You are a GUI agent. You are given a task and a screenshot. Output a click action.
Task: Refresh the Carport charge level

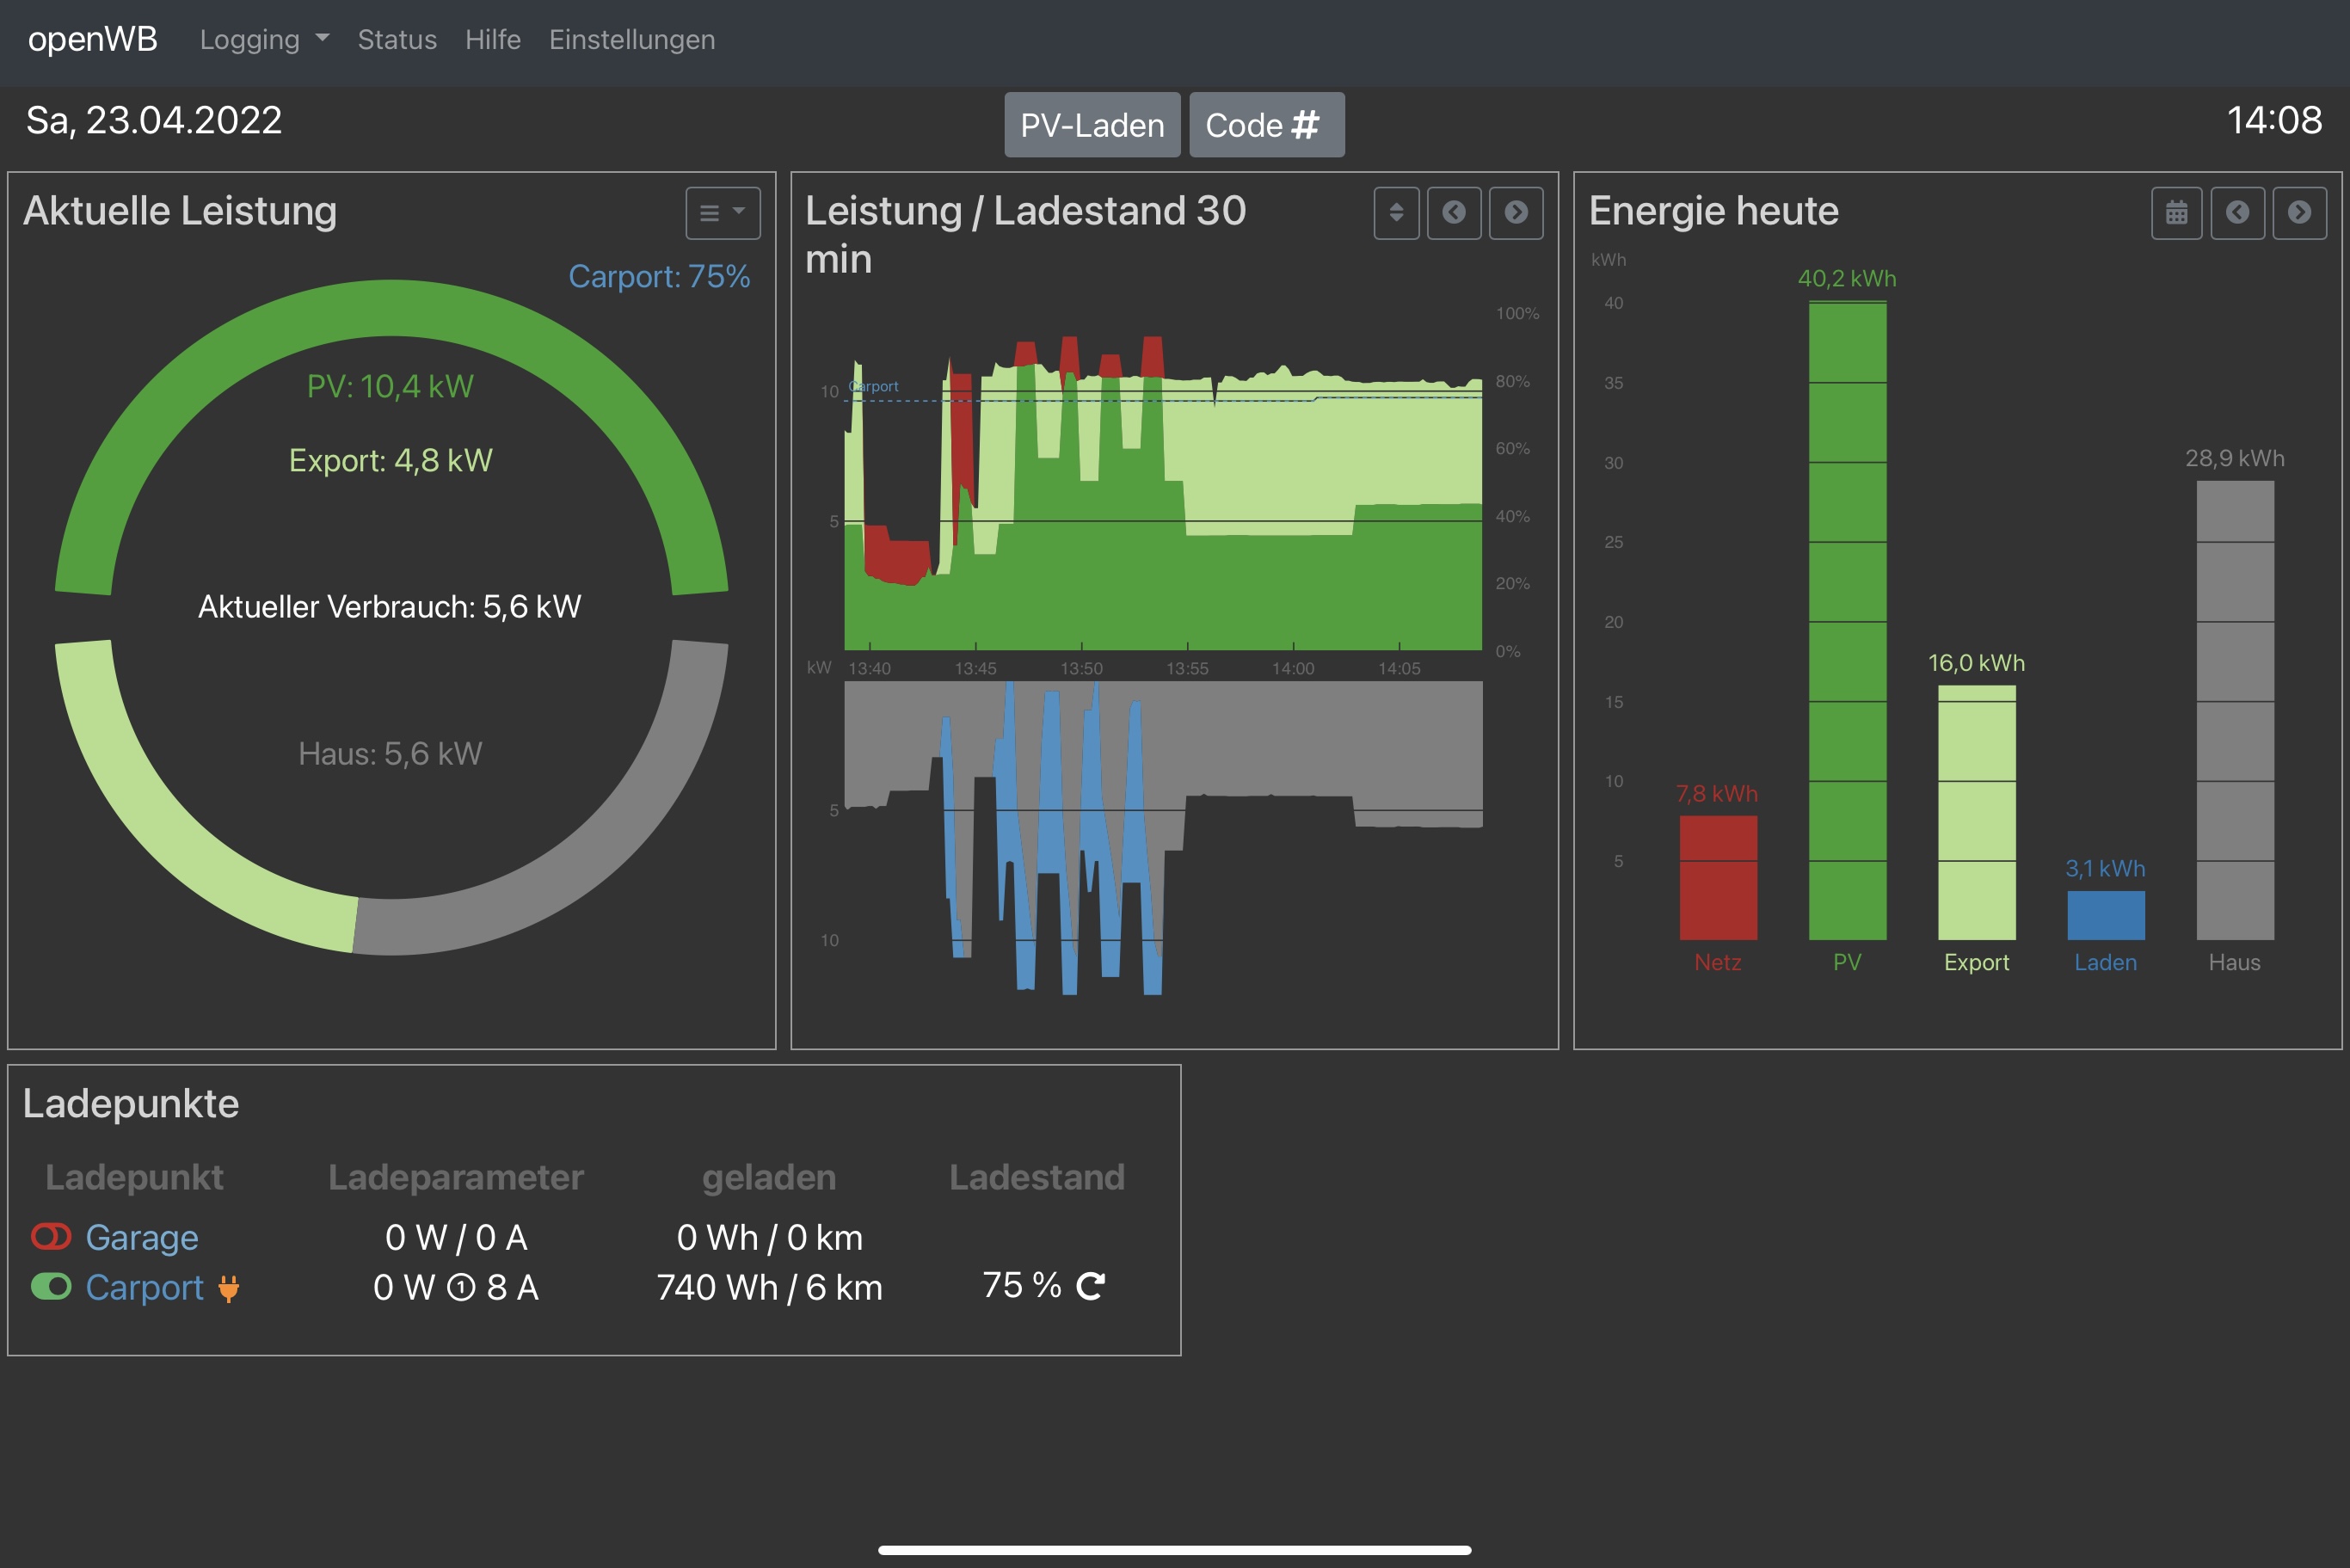[x=1090, y=1286]
